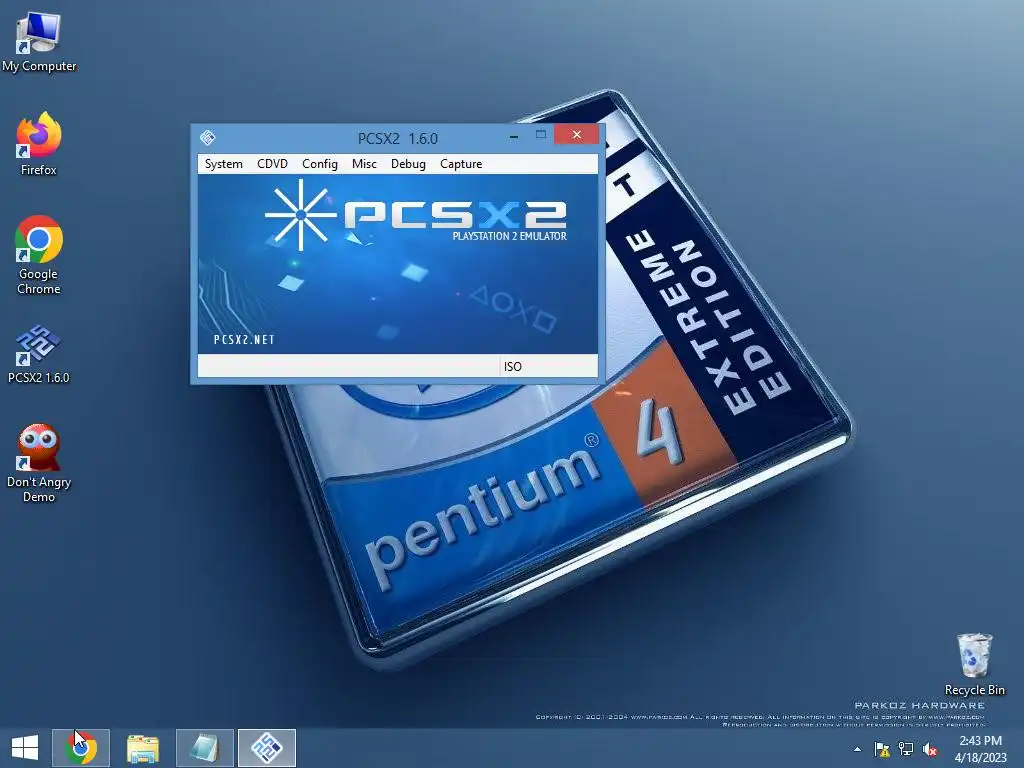Close the PCSX2 1.6.0 window

tap(576, 135)
